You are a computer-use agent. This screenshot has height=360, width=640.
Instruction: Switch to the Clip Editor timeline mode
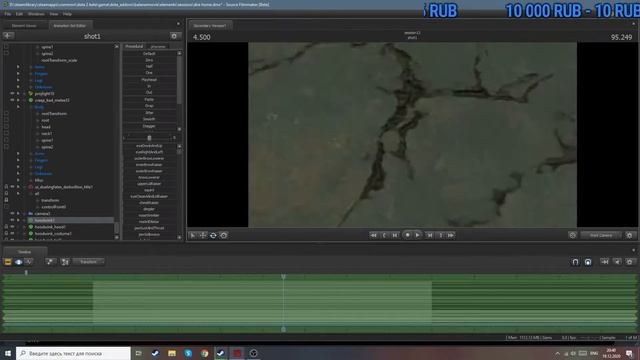pos(8,262)
